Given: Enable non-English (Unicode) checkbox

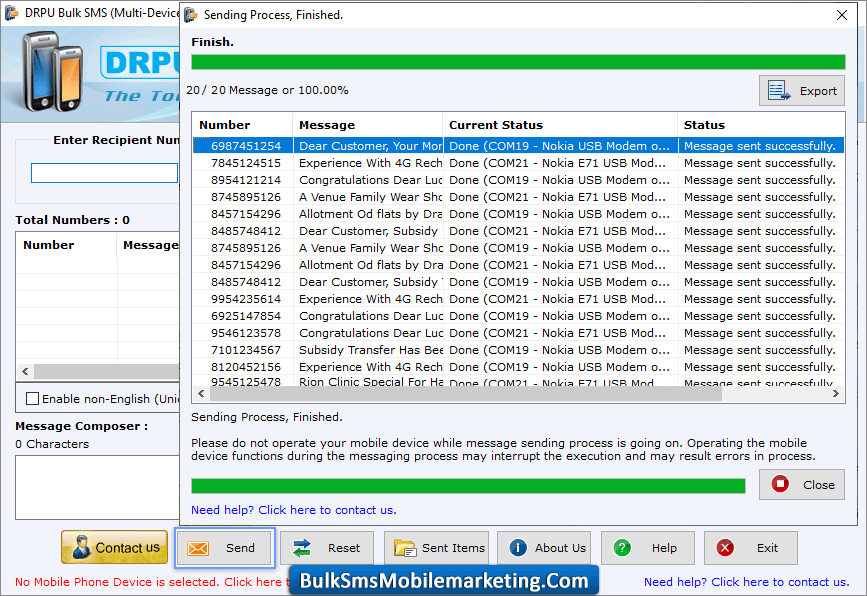Looking at the screenshot, I should pos(33,399).
